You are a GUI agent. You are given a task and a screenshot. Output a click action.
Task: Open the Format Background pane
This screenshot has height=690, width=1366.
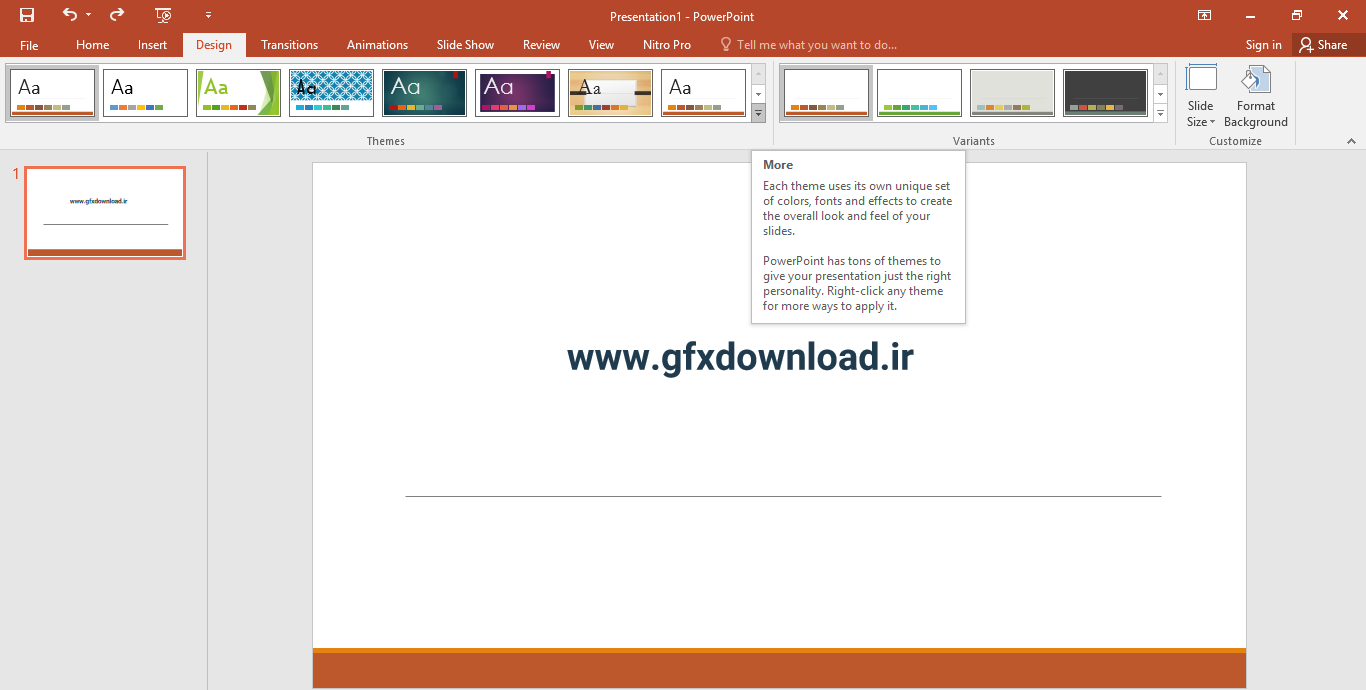click(1255, 97)
